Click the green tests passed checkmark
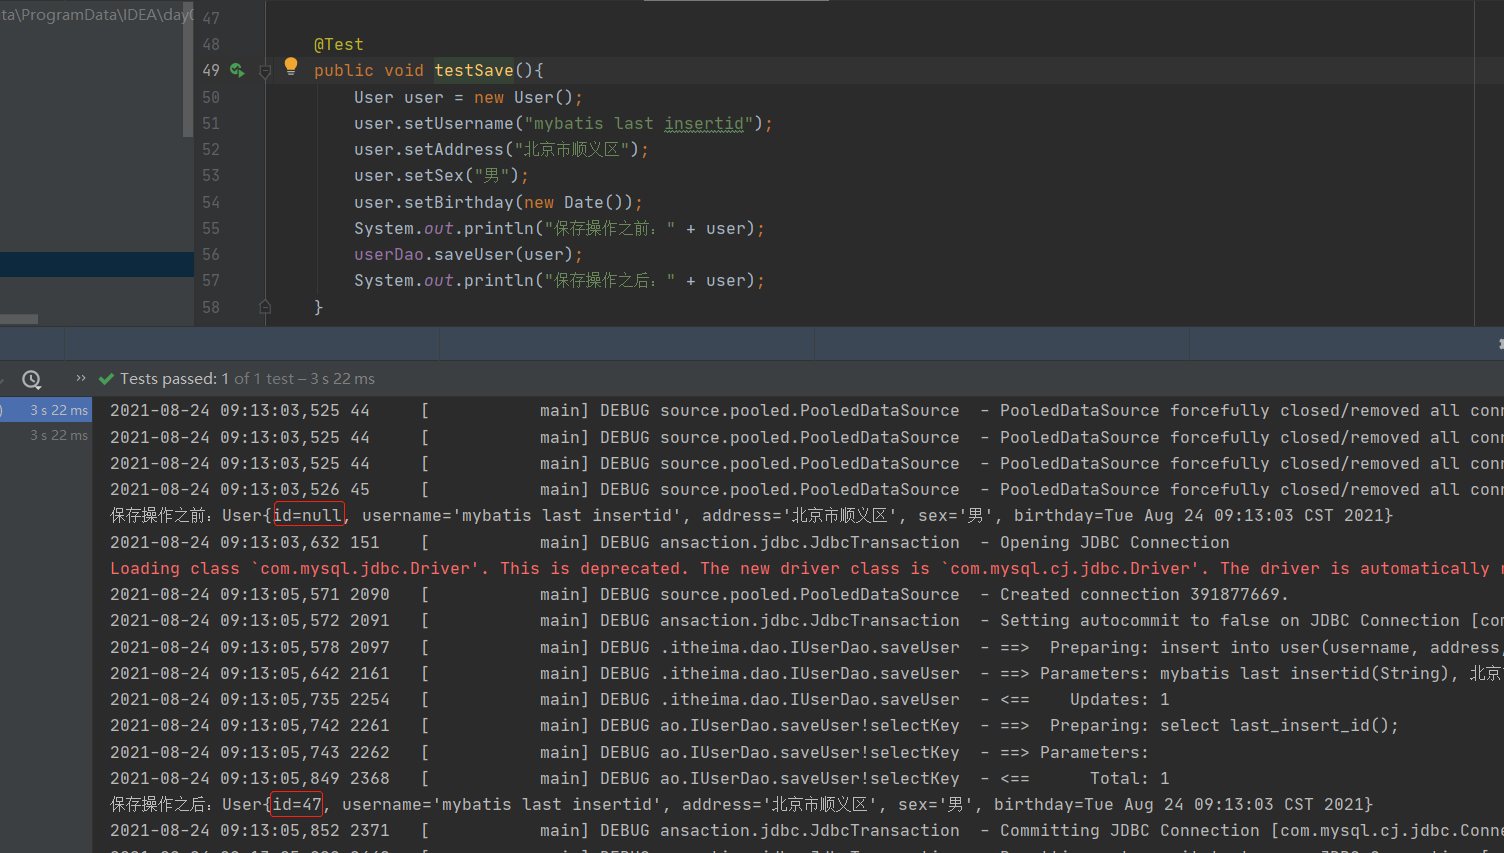Image resolution: width=1504 pixels, height=853 pixels. (x=106, y=379)
